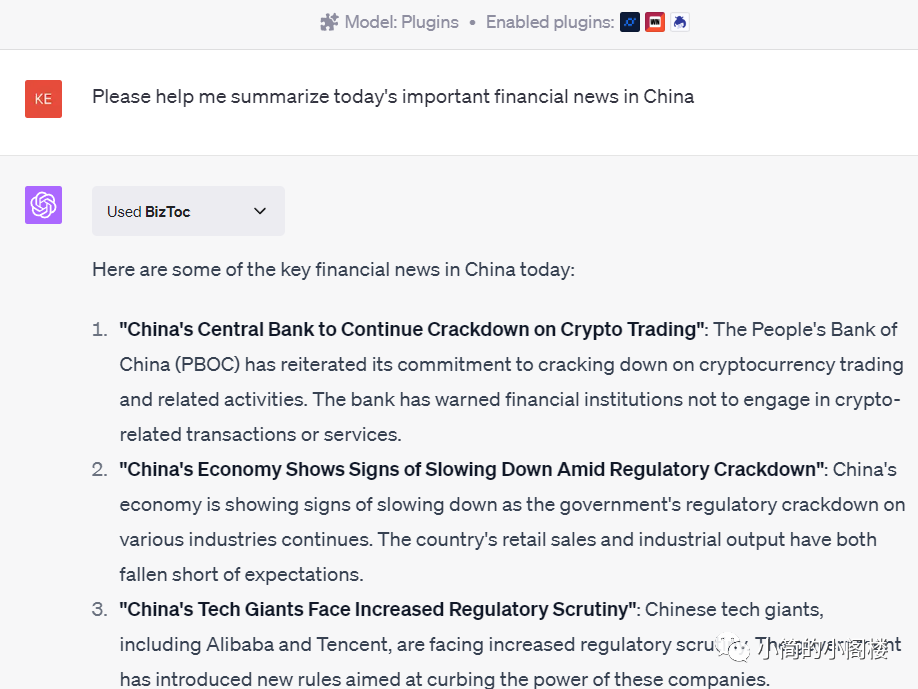918x689 pixels.
Task: Click the puzzle piece plugins icon
Action: (x=329, y=22)
